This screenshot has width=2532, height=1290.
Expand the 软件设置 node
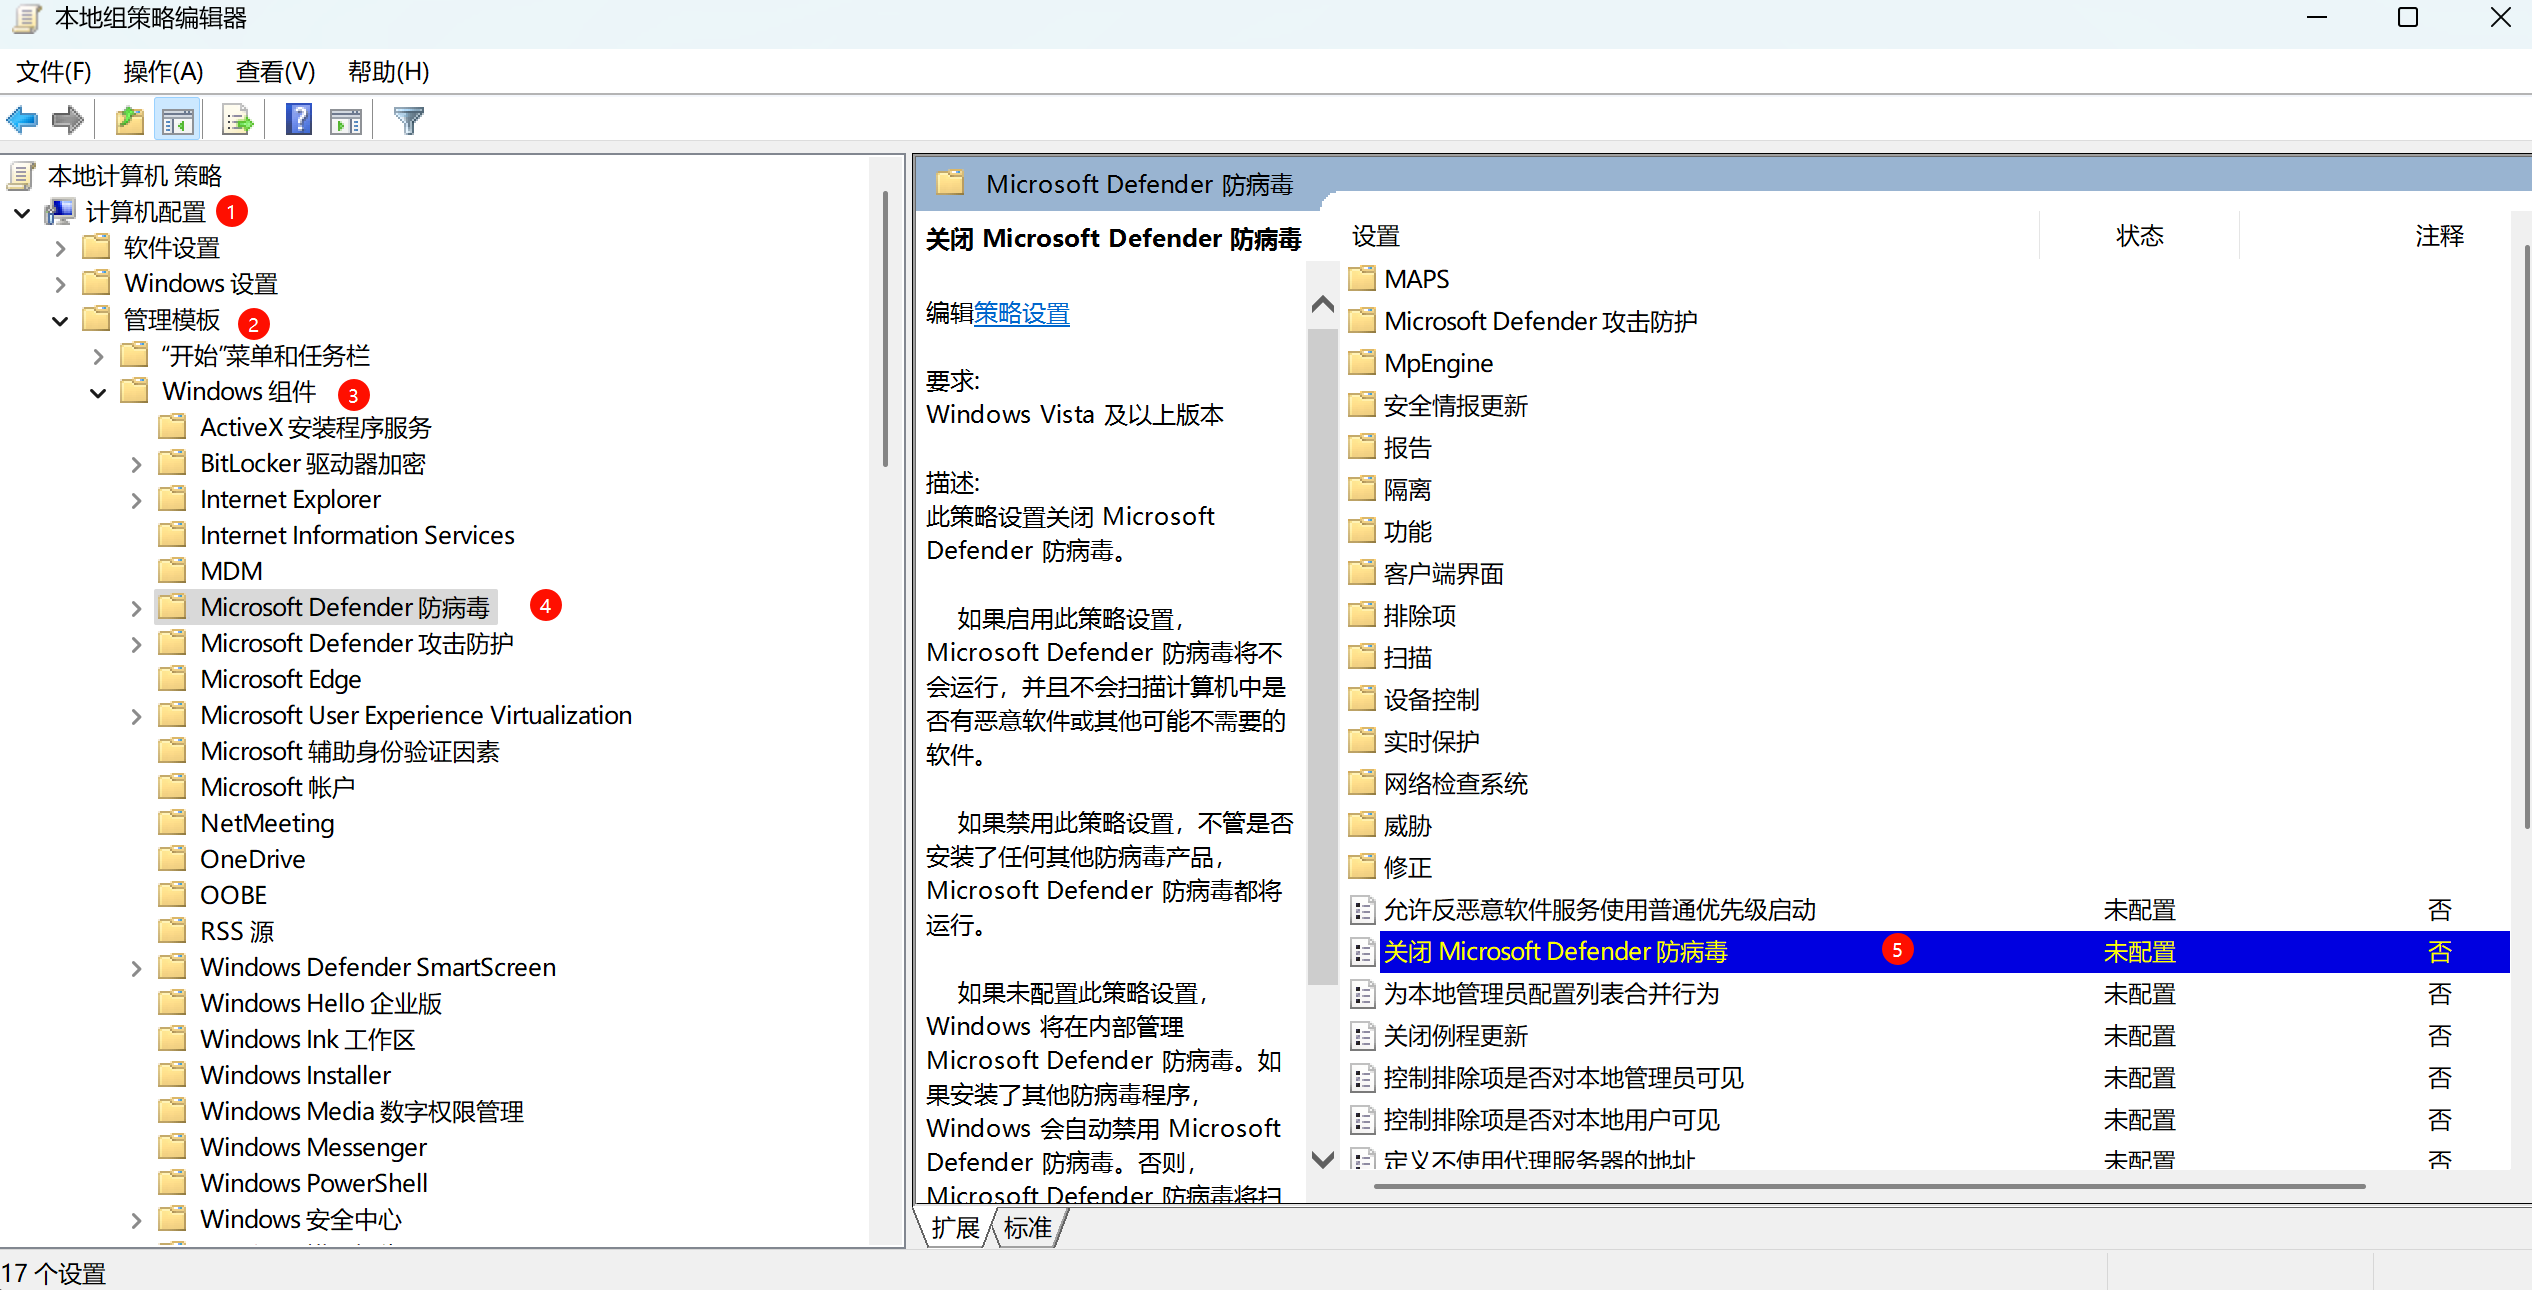pos(60,249)
